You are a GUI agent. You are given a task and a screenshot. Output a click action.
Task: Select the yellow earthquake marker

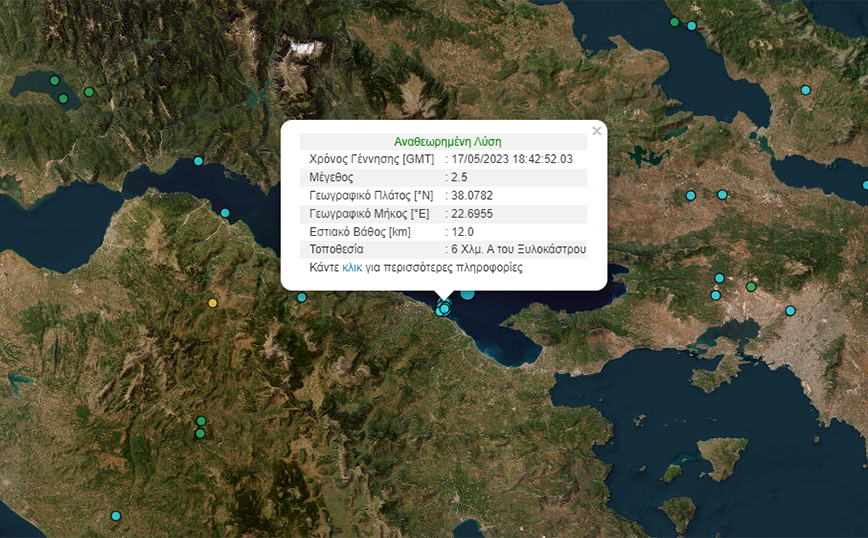click(x=212, y=303)
